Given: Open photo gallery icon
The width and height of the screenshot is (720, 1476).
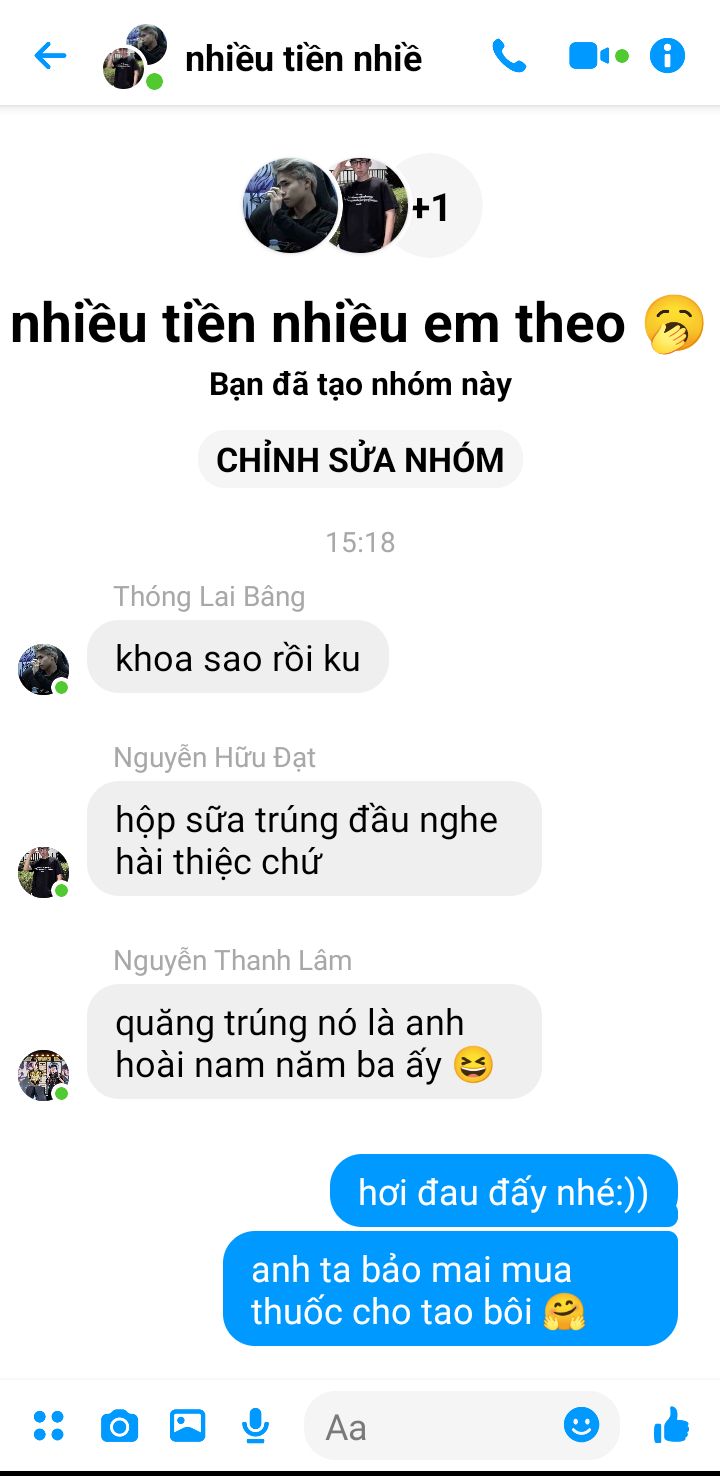Looking at the screenshot, I should pyautogui.click(x=187, y=1424).
